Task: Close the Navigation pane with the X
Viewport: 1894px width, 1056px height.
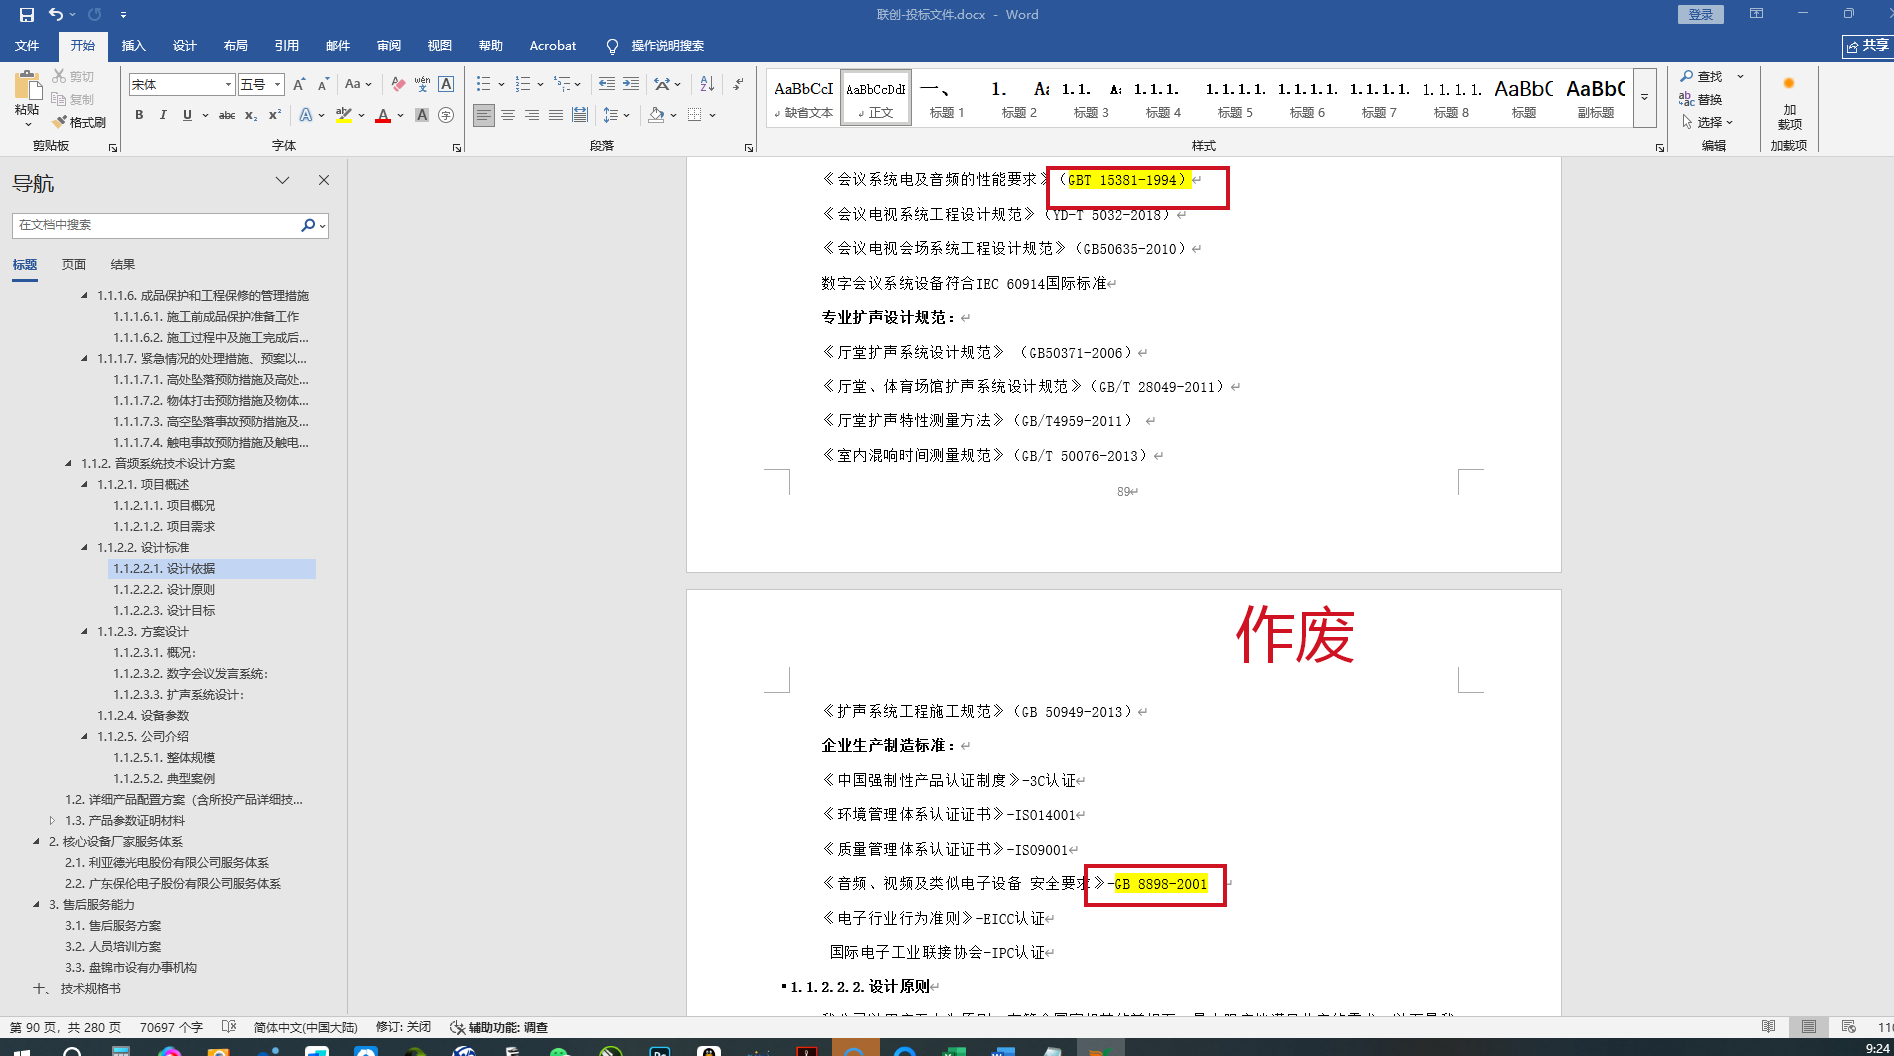Action: pyautogui.click(x=324, y=180)
